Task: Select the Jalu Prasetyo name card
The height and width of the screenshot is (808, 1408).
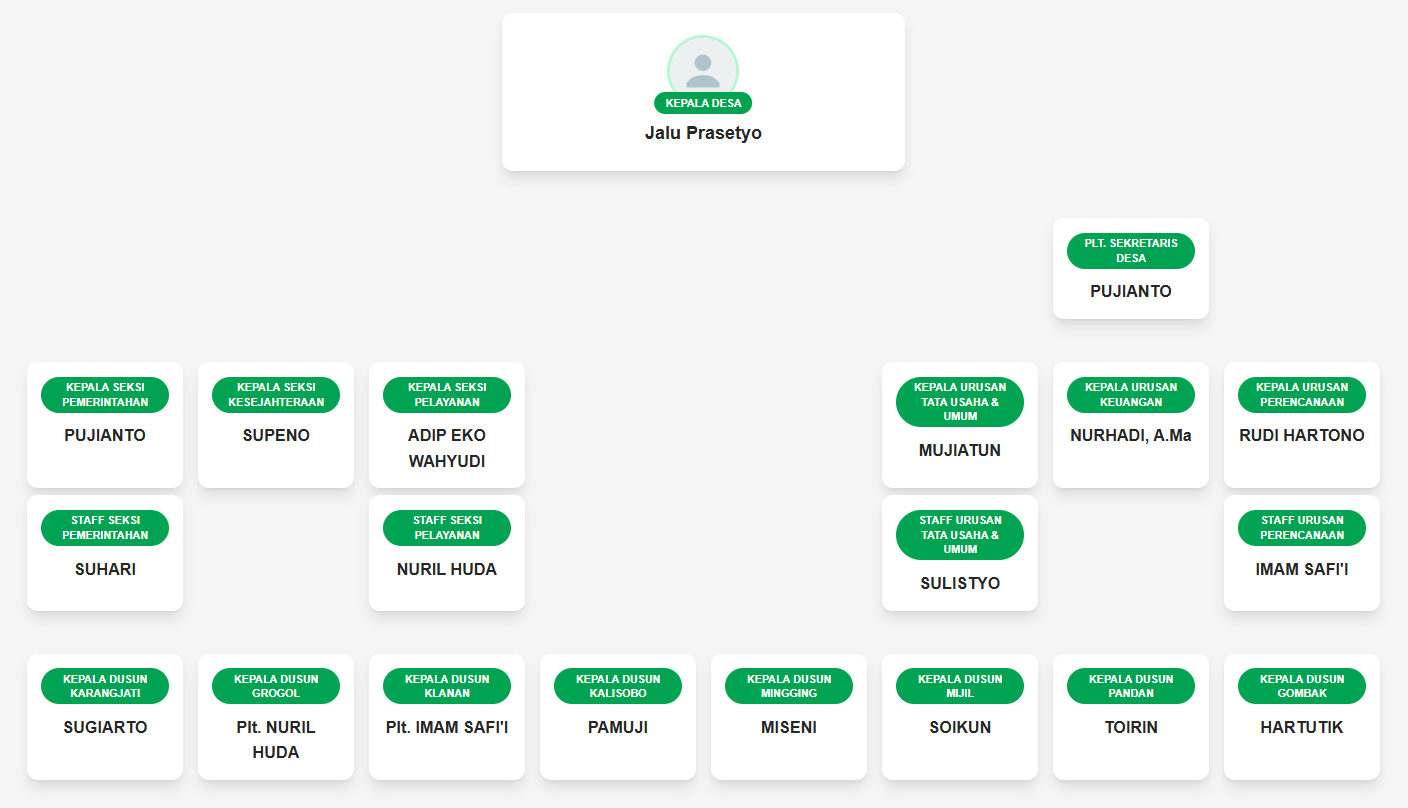Action: pos(703,133)
